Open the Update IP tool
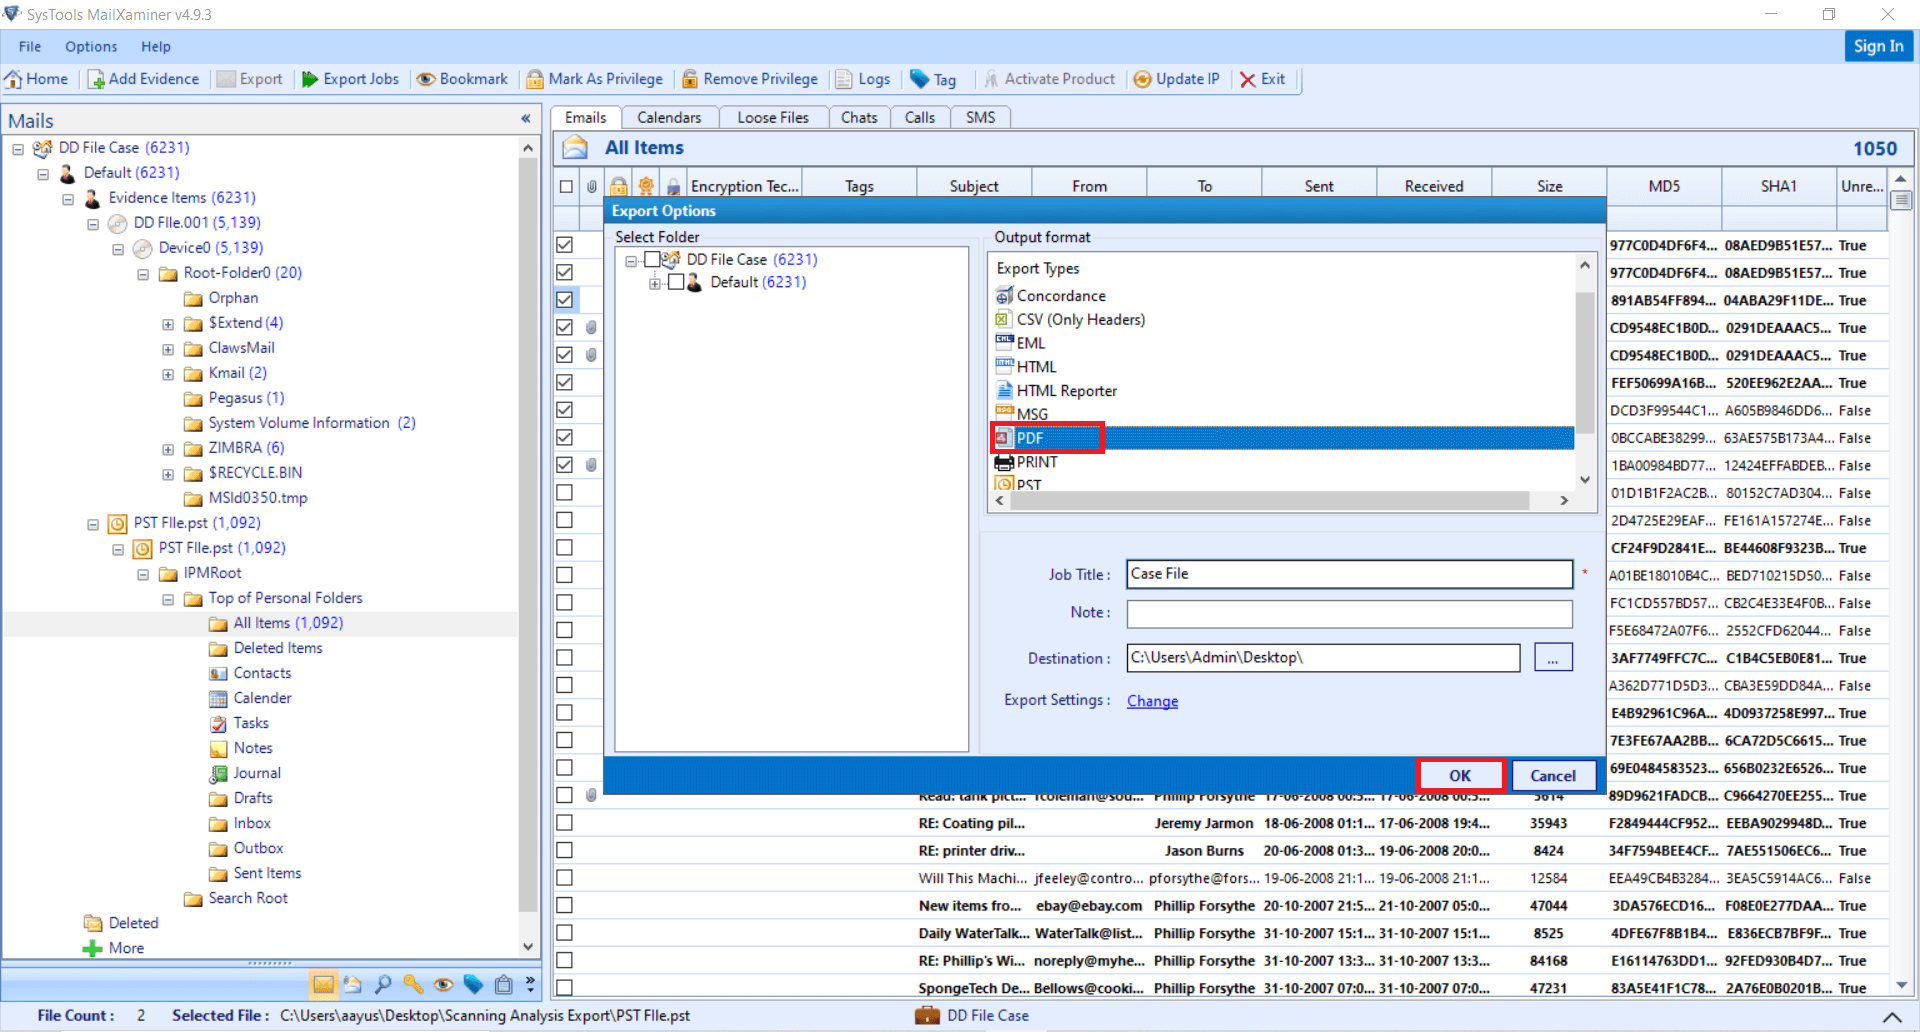This screenshot has height=1032, width=1920. coord(1176,79)
